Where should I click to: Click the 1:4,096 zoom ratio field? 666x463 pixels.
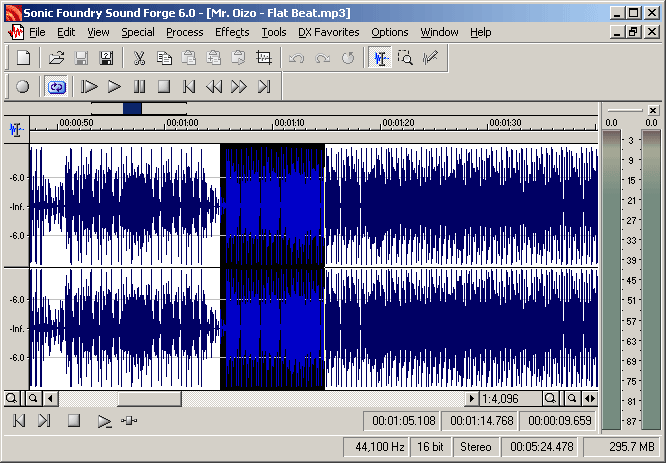point(511,398)
